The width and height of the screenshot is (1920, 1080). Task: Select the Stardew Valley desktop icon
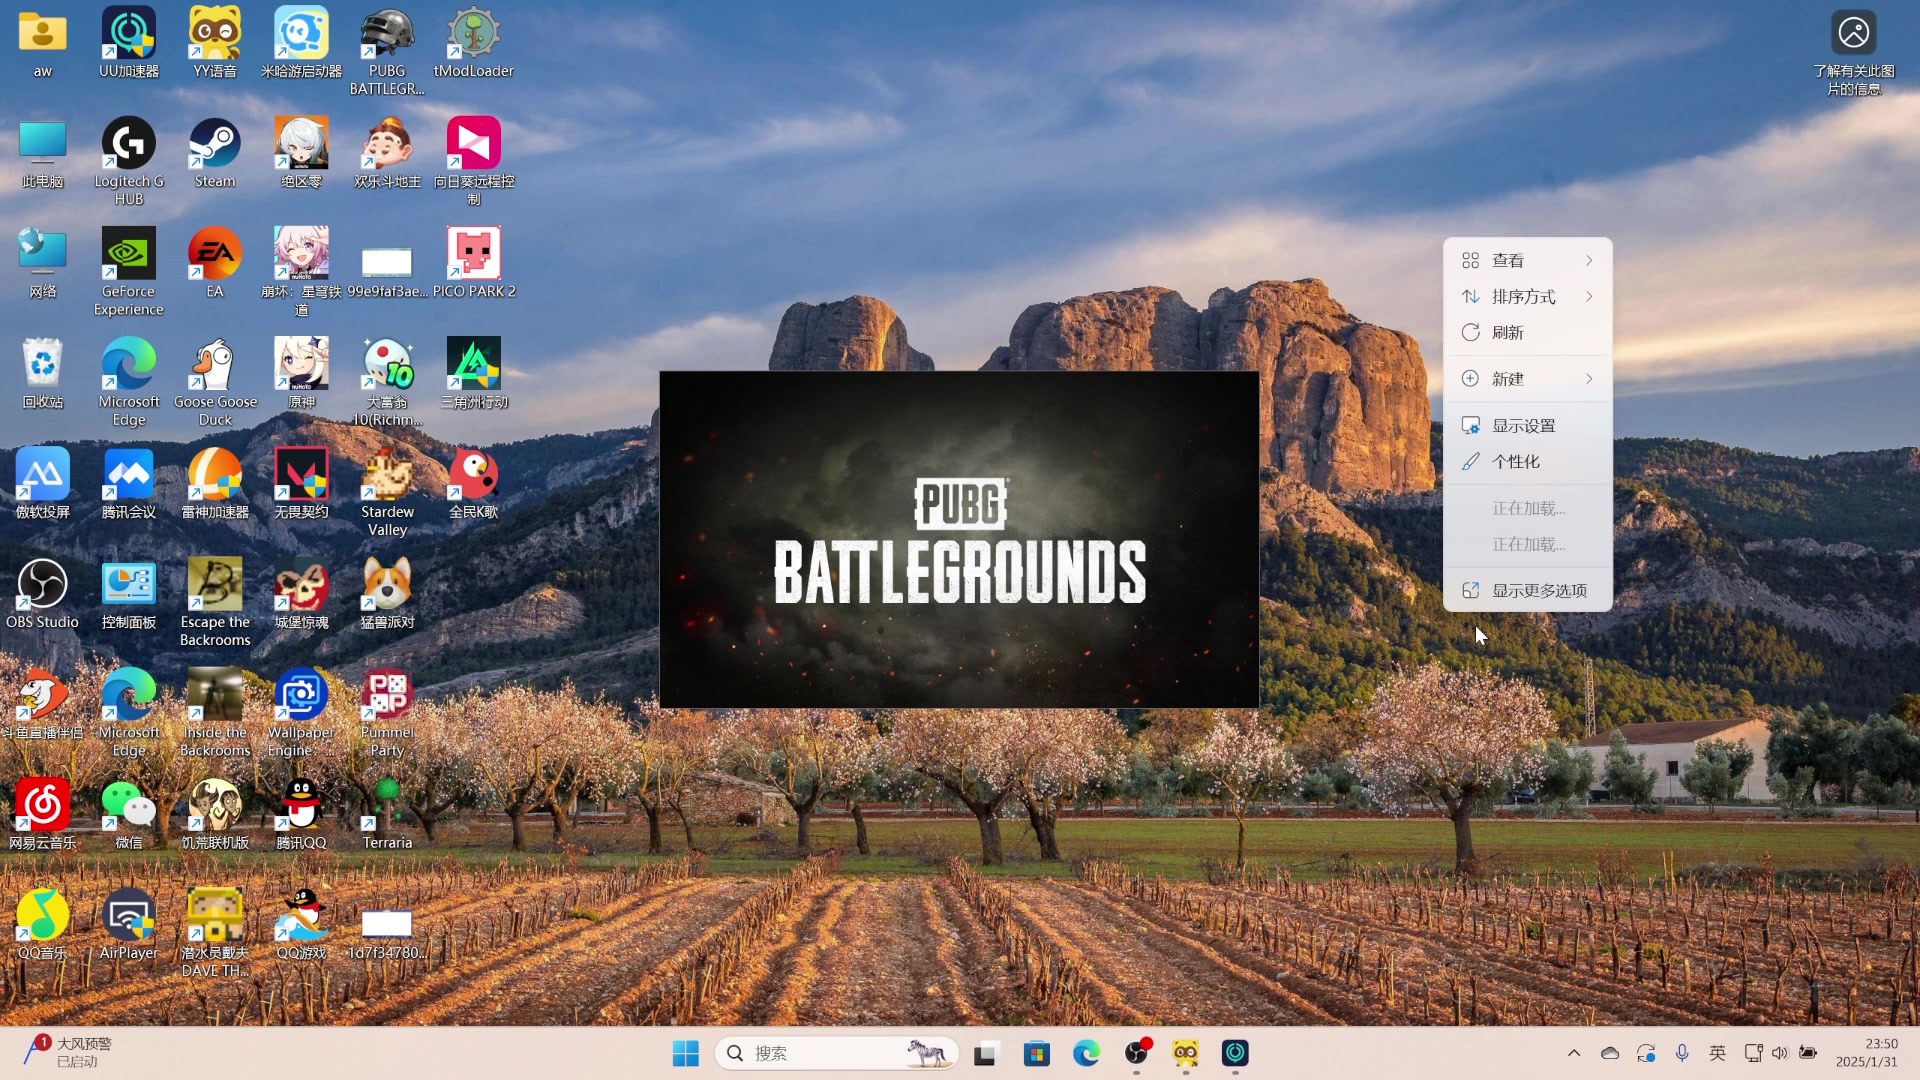[x=387, y=476]
